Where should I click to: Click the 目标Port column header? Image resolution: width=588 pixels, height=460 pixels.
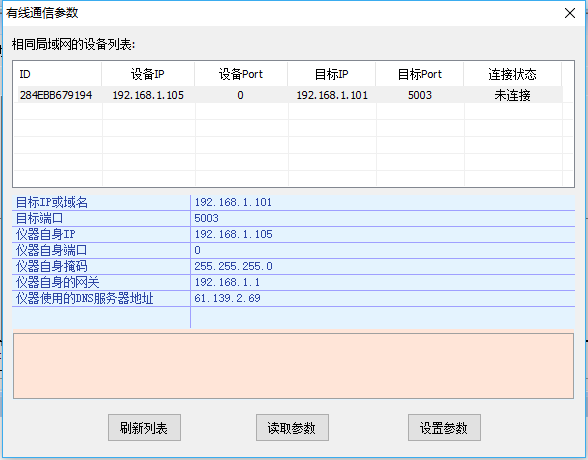420,74
